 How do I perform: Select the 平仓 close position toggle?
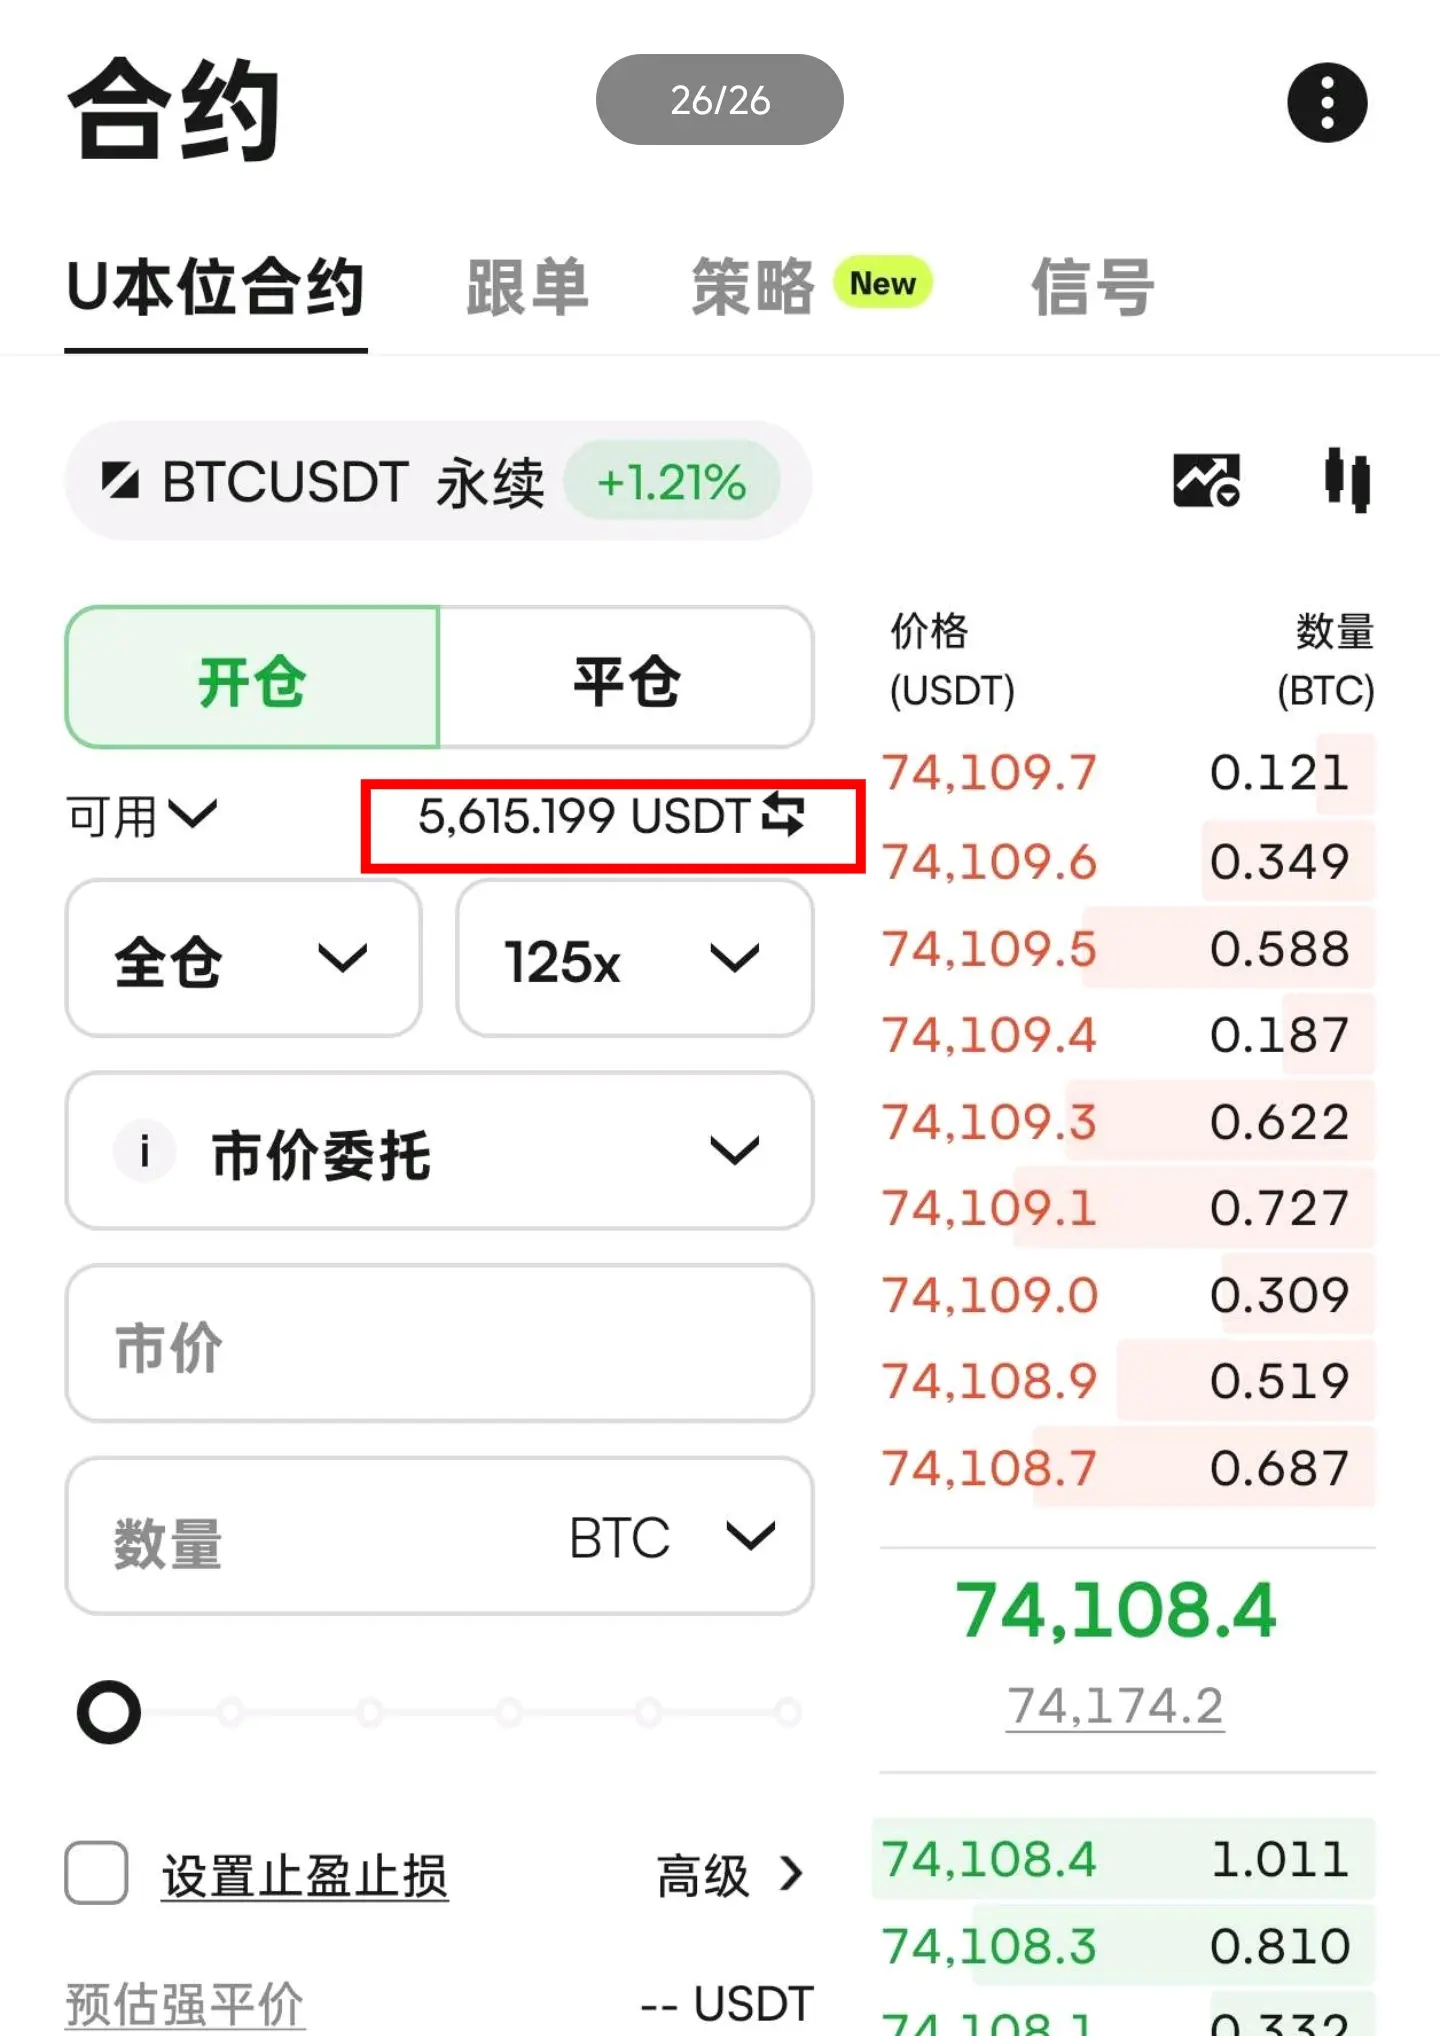click(626, 678)
